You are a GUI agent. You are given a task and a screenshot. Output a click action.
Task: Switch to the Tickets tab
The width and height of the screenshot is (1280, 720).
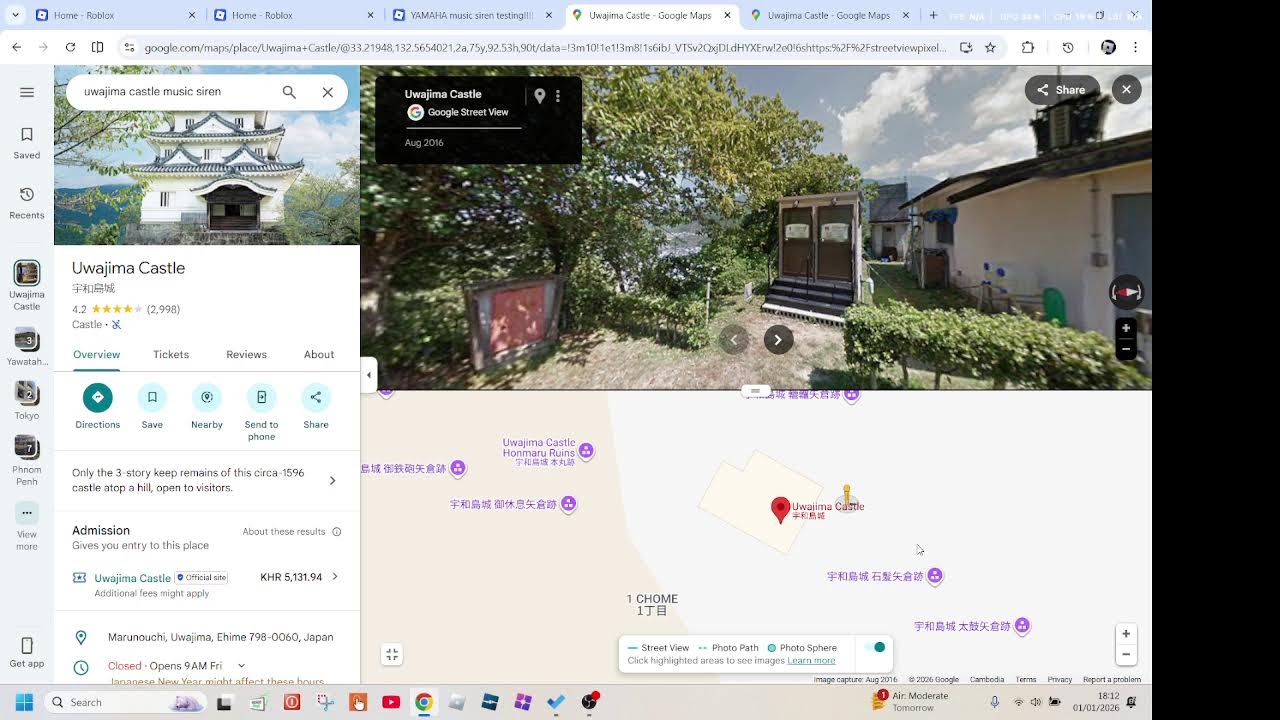point(171,355)
